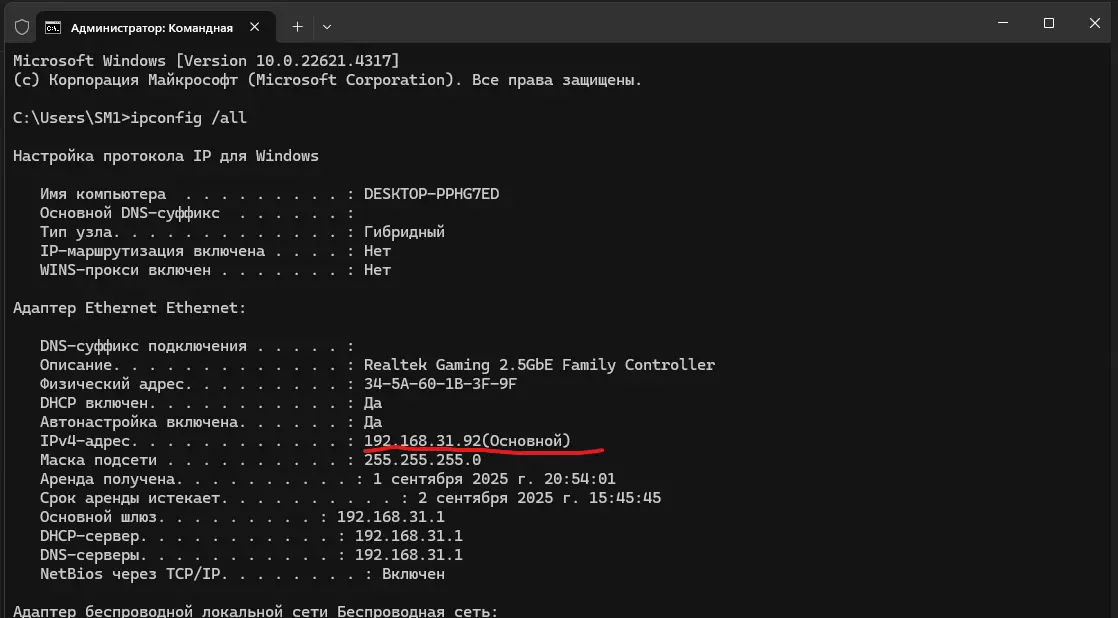Click the physical address 34-5A-60-1B-3F-9F
This screenshot has height=618, width=1118.
[x=440, y=384]
